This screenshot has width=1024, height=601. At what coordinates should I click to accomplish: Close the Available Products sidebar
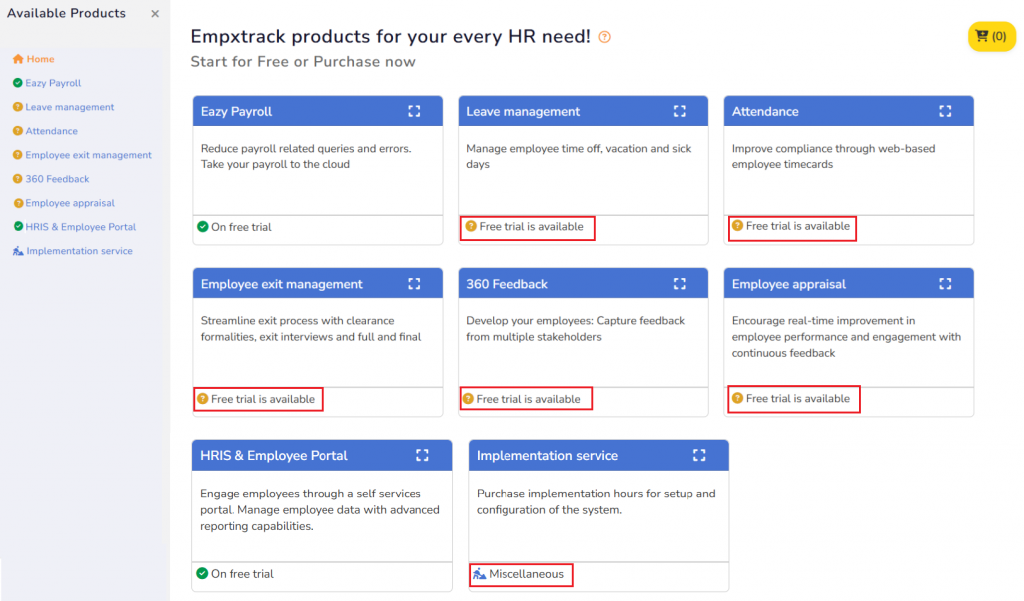(x=155, y=14)
